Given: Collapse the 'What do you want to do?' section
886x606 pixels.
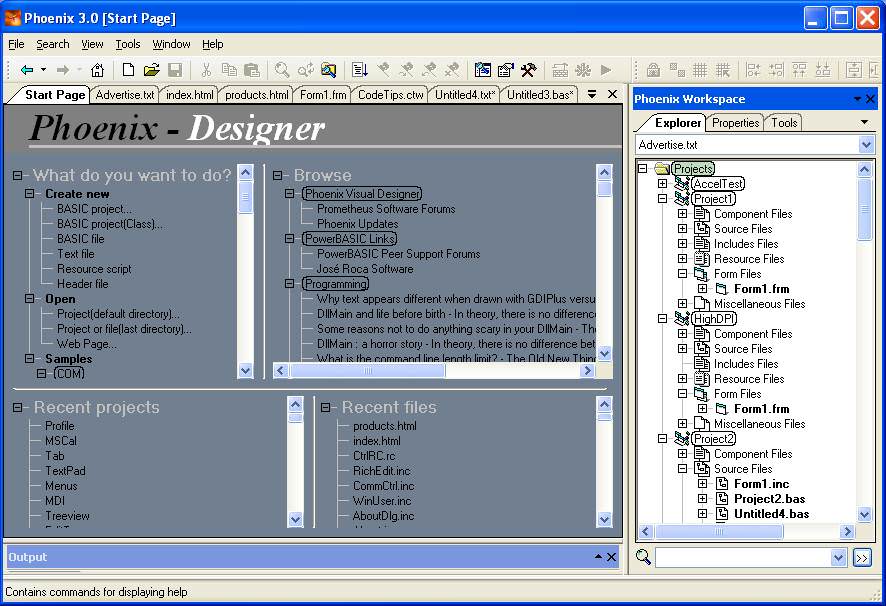Looking at the screenshot, I should pyautogui.click(x=18, y=175).
